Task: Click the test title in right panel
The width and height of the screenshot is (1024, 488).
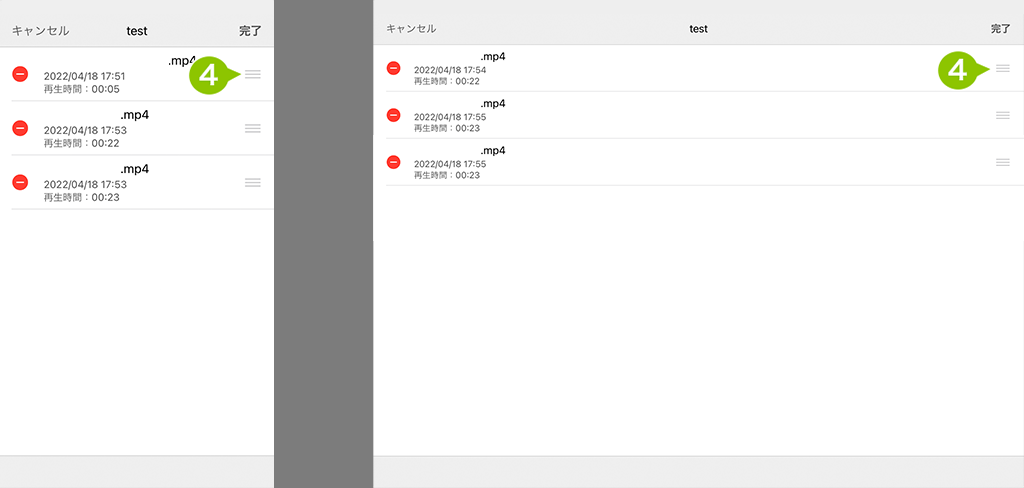Action: click(x=699, y=29)
